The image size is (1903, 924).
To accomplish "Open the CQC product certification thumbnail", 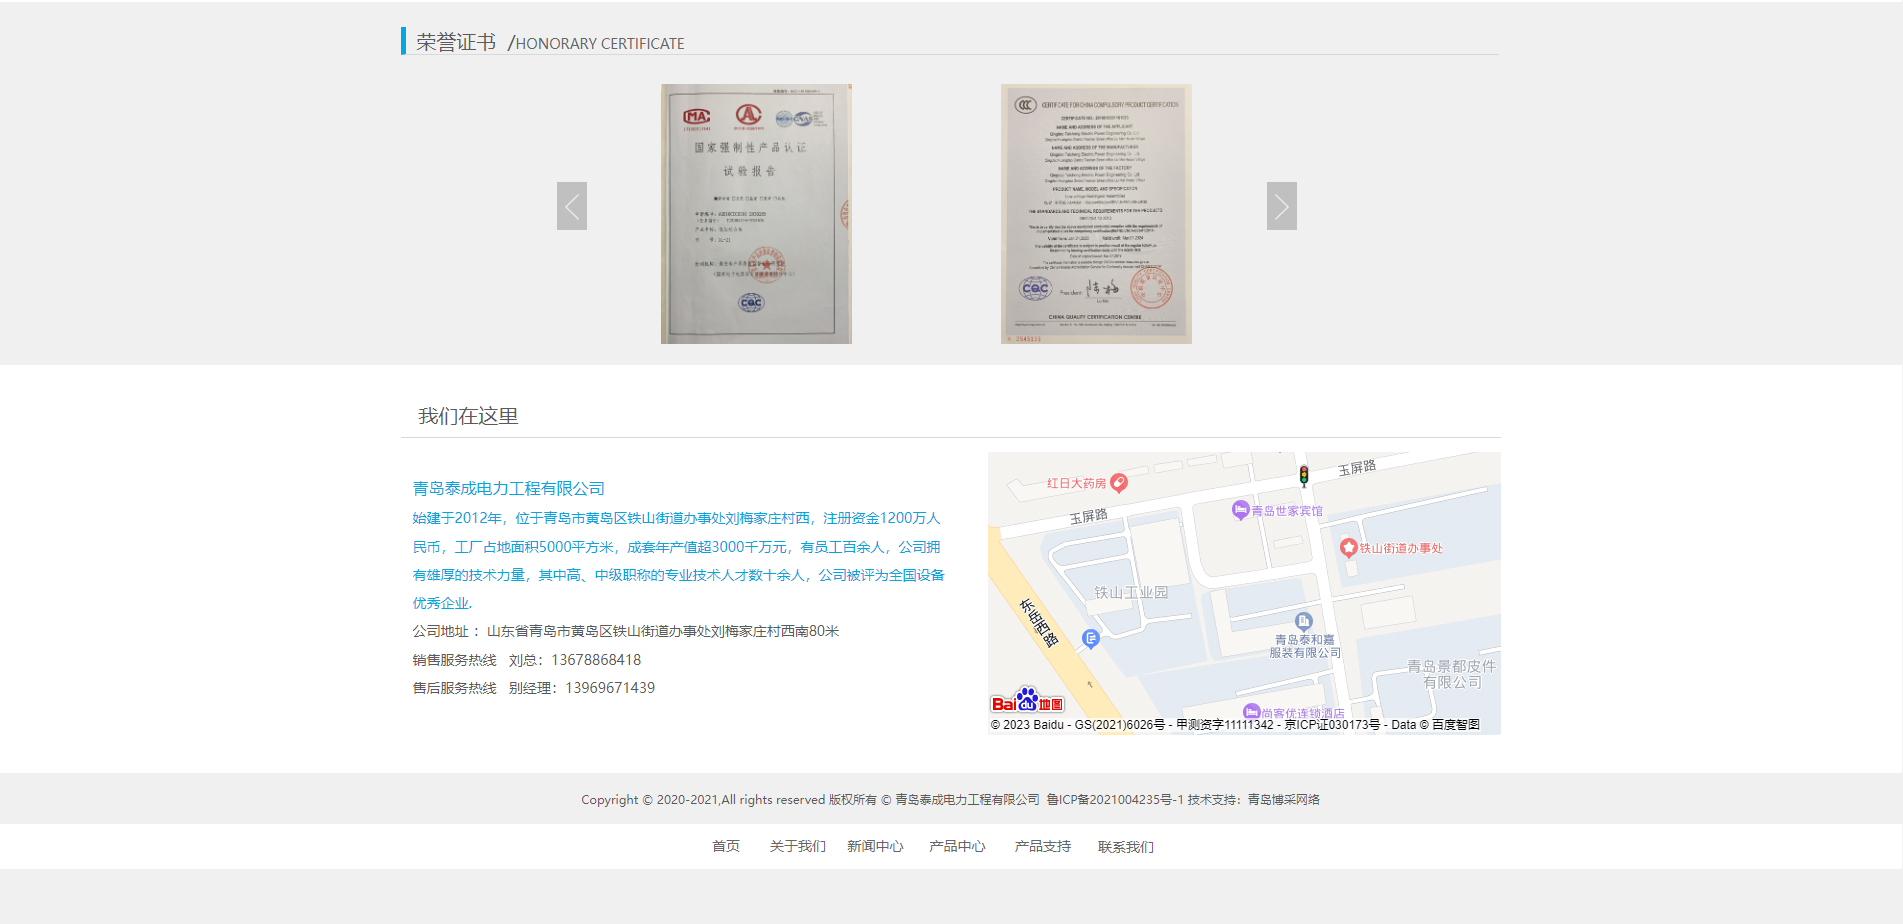I will coord(1096,214).
